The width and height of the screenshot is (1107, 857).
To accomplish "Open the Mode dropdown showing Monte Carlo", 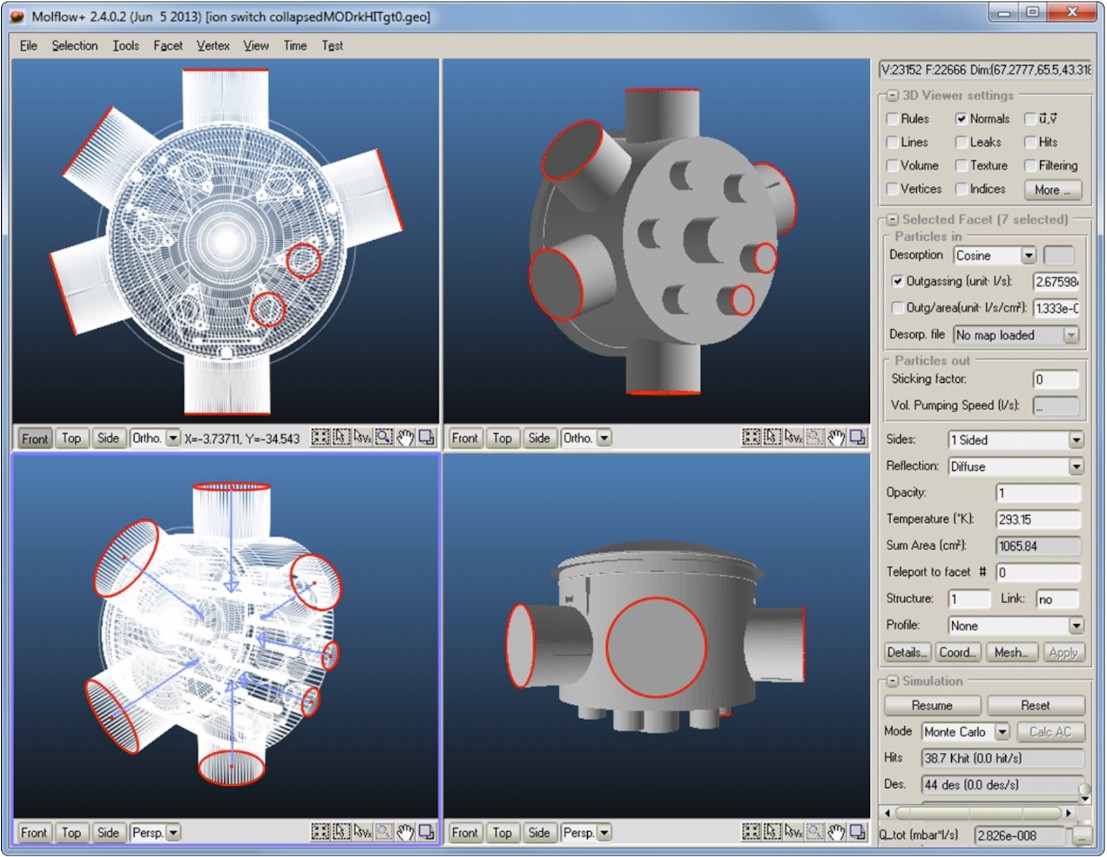I will [x=1002, y=732].
